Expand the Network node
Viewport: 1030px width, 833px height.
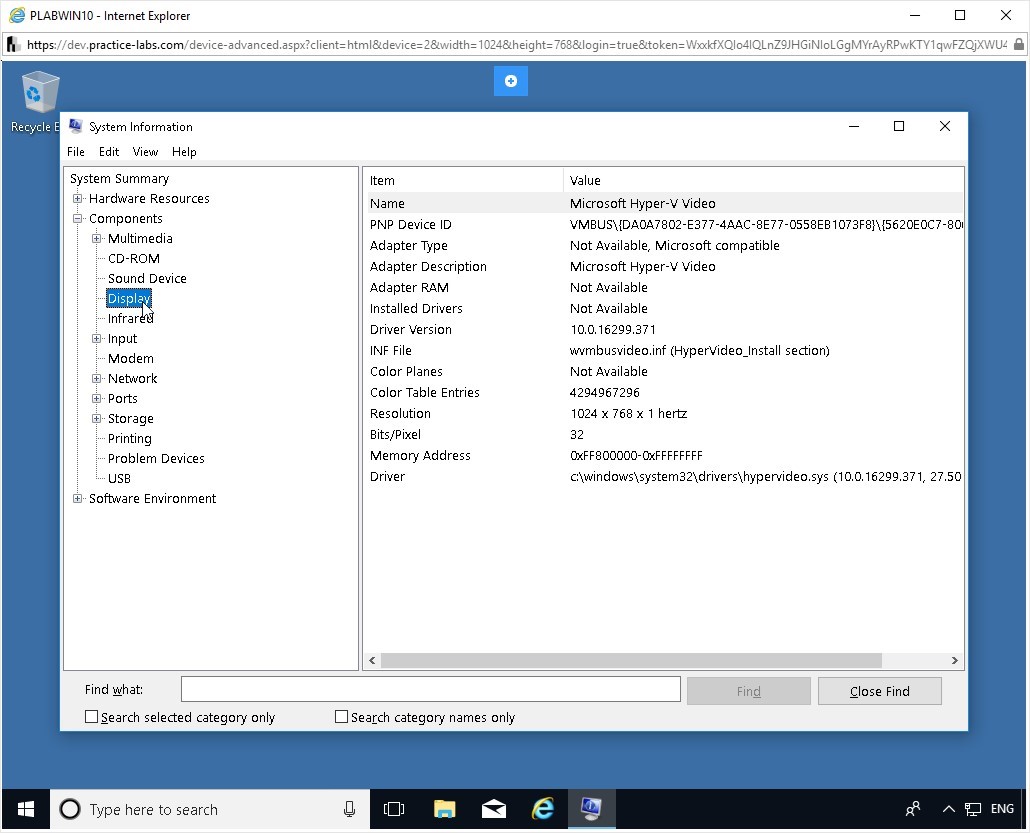click(x=97, y=378)
